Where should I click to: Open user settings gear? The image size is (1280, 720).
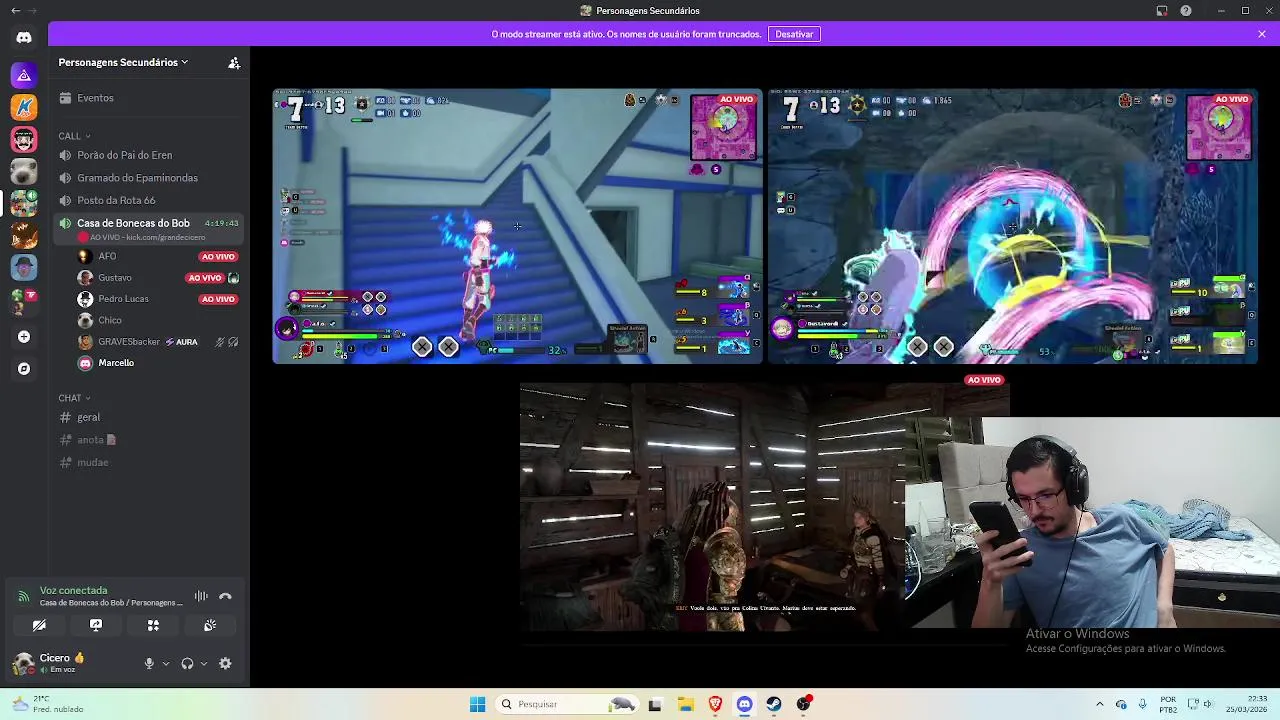[225, 663]
